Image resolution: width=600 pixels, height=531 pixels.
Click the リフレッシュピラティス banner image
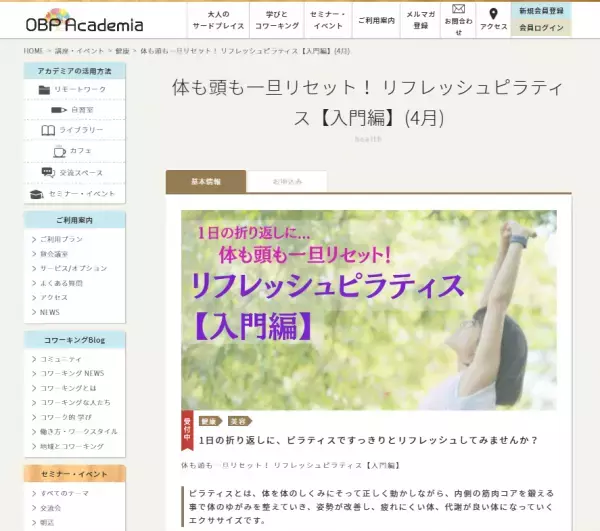click(369, 310)
